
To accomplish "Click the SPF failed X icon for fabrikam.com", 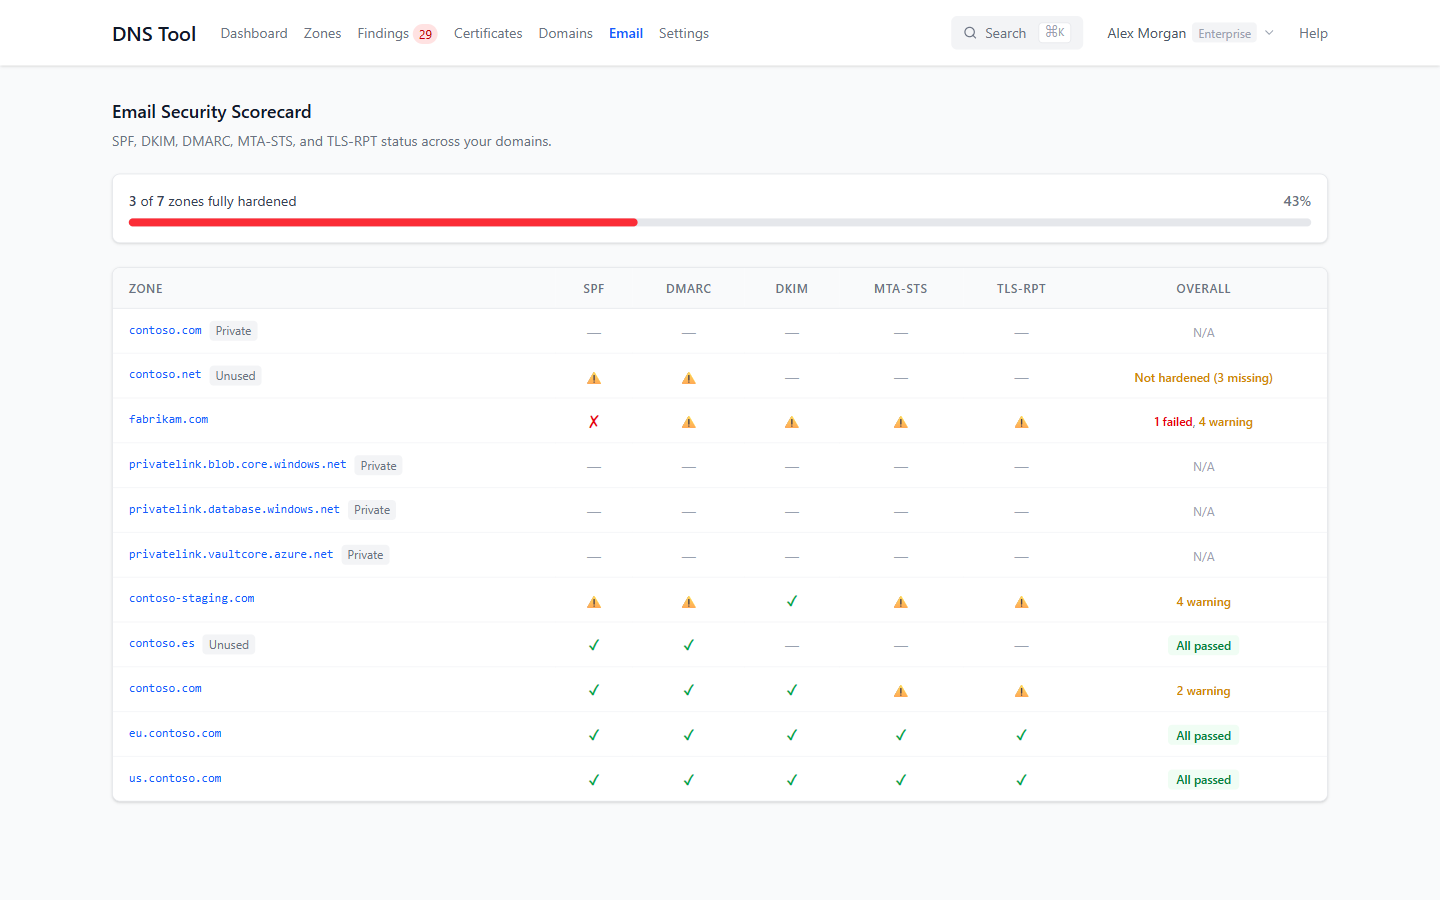I will click(594, 422).
